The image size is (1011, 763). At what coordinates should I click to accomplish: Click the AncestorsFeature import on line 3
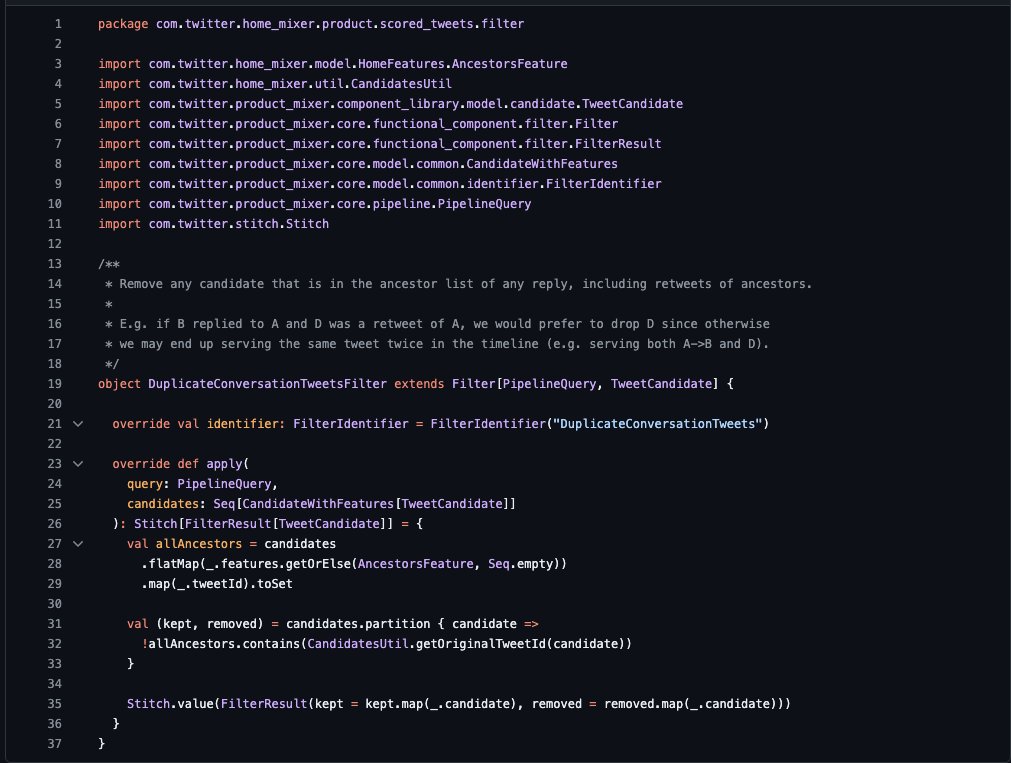coord(509,64)
